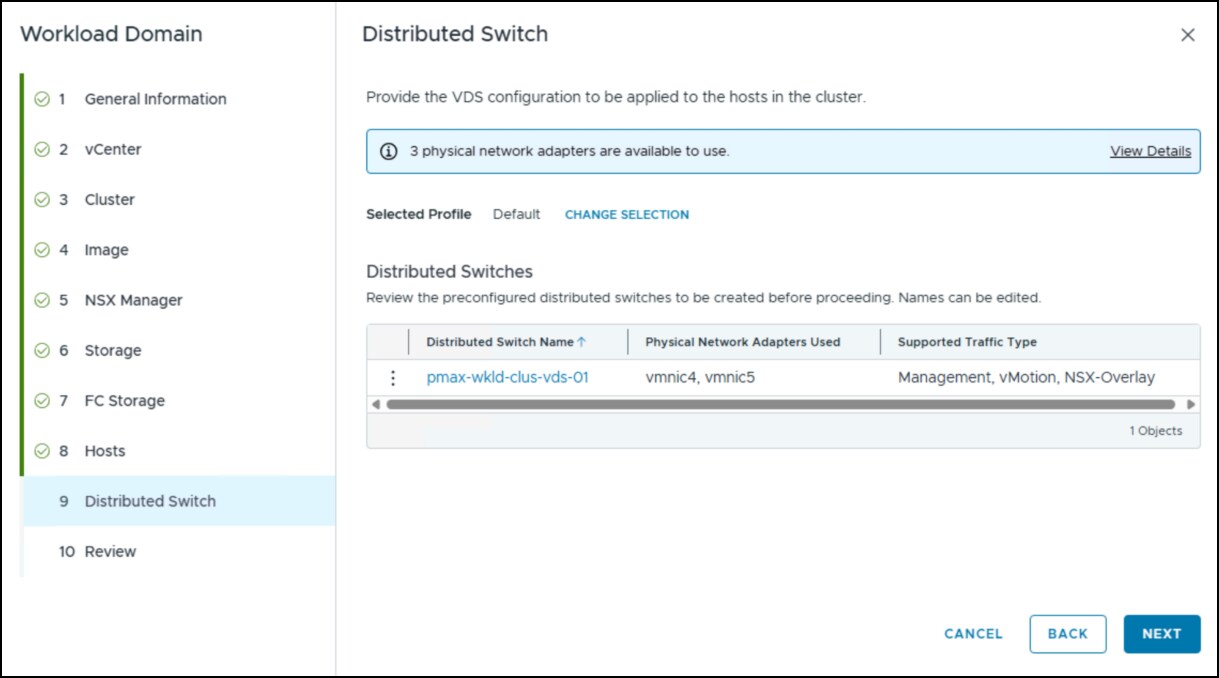Open View Details link
Viewport: 1219px width, 678px height.
tap(1150, 152)
